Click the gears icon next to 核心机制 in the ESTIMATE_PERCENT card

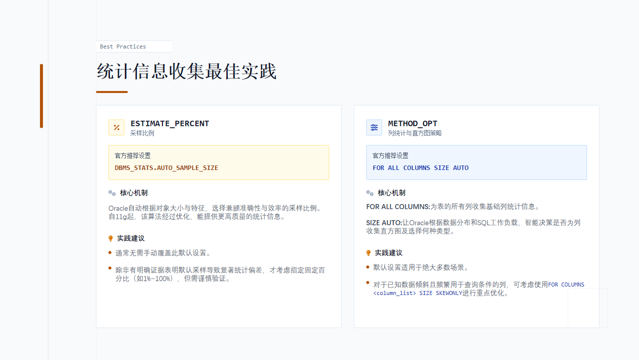pos(112,193)
